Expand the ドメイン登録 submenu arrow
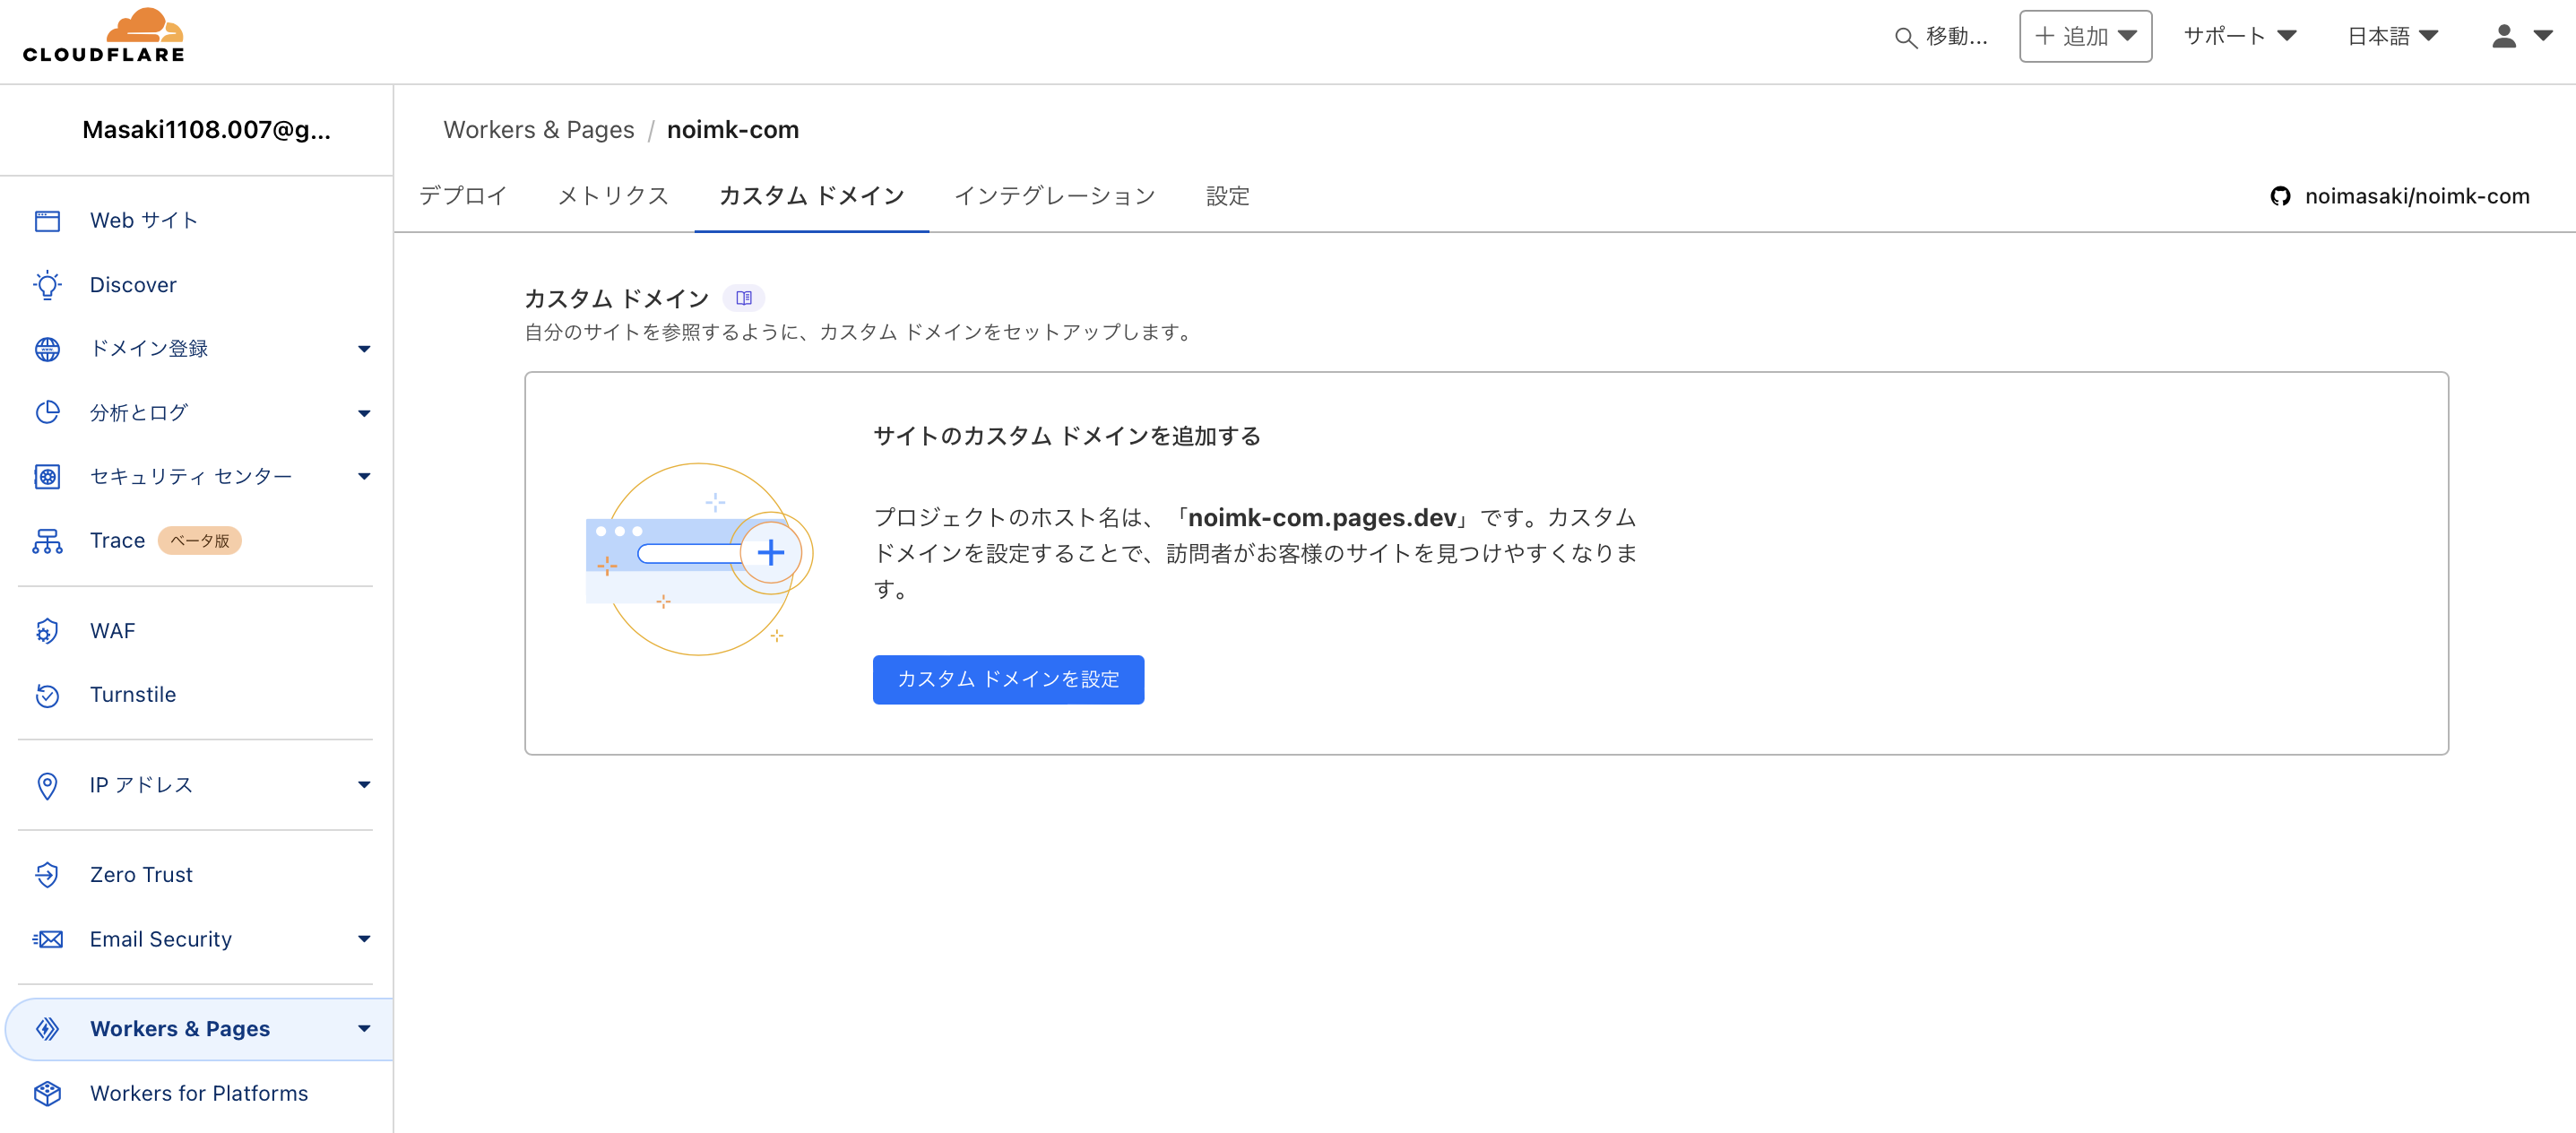The width and height of the screenshot is (2576, 1133). click(x=364, y=349)
